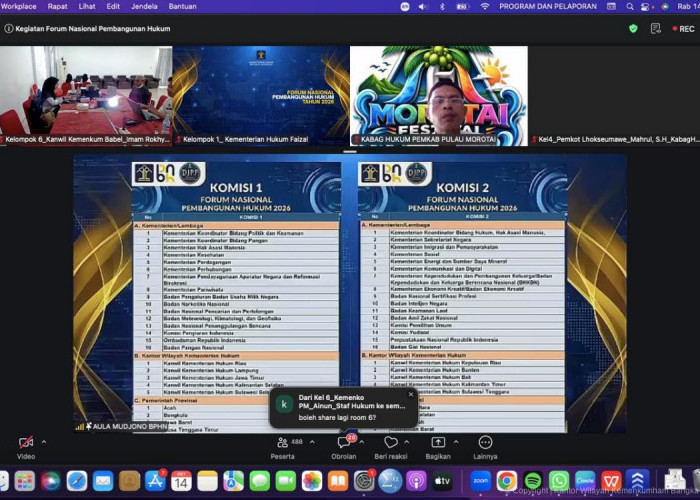
Task: Open the chat message from Kel 6_Kemenko PM_Ainun
Action: click(x=344, y=407)
